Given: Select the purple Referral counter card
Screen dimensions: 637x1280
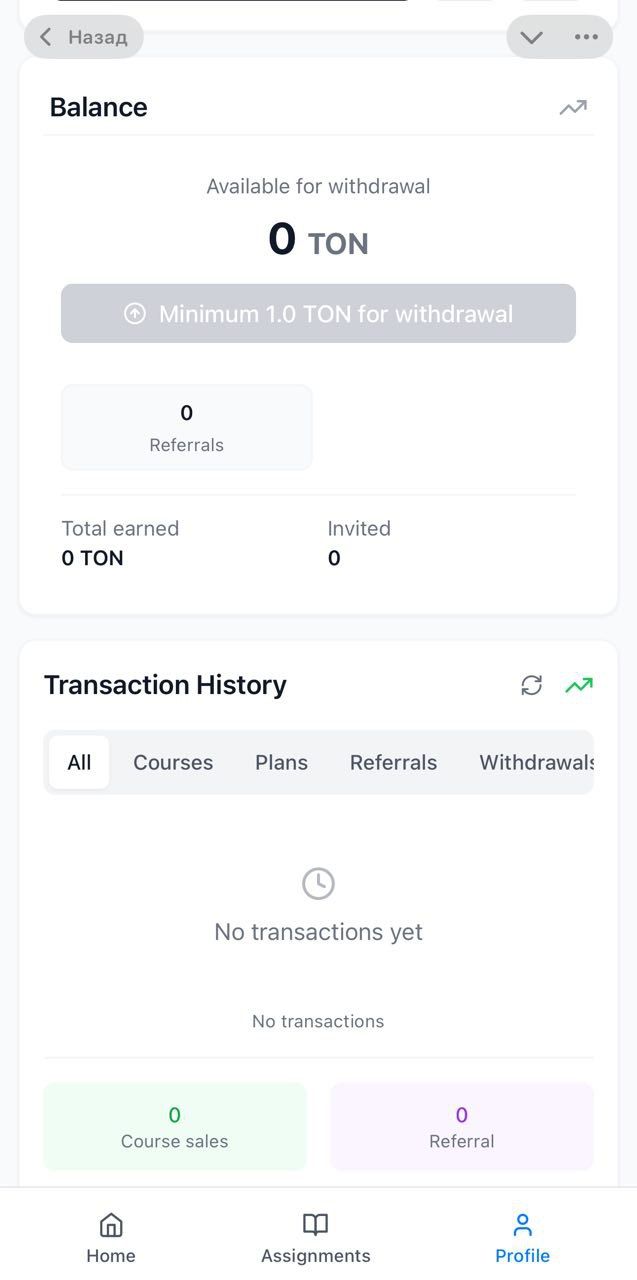Looking at the screenshot, I should point(461,1126).
